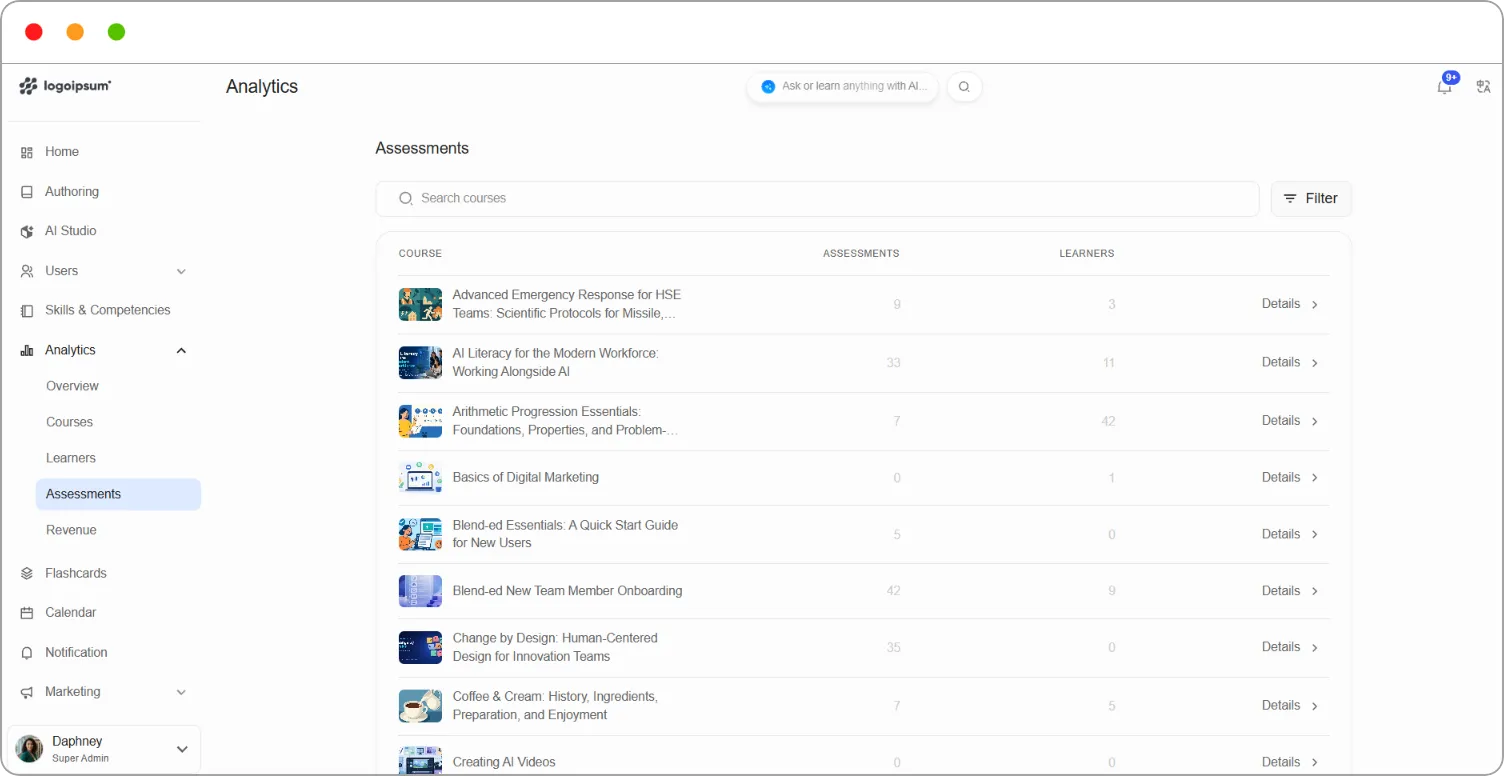1504x776 pixels.
Task: Select the Assessments submenu item
Action: click(118, 494)
